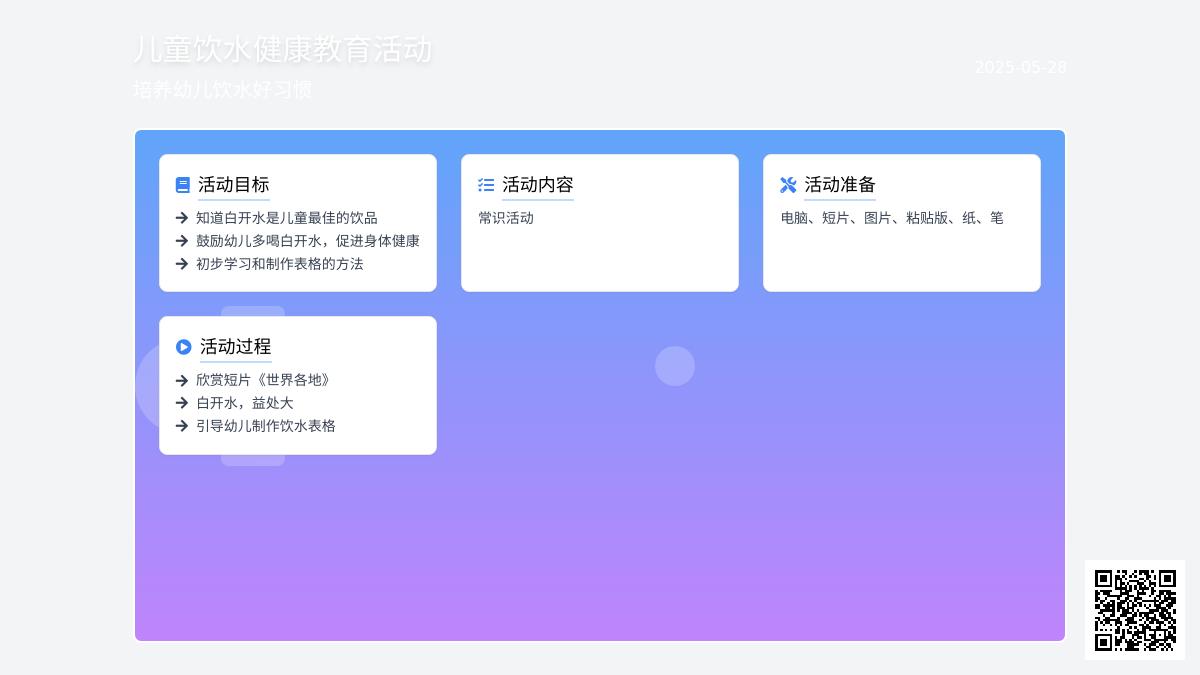Click the text 引导幼儿制作饮水表格

tap(266, 426)
